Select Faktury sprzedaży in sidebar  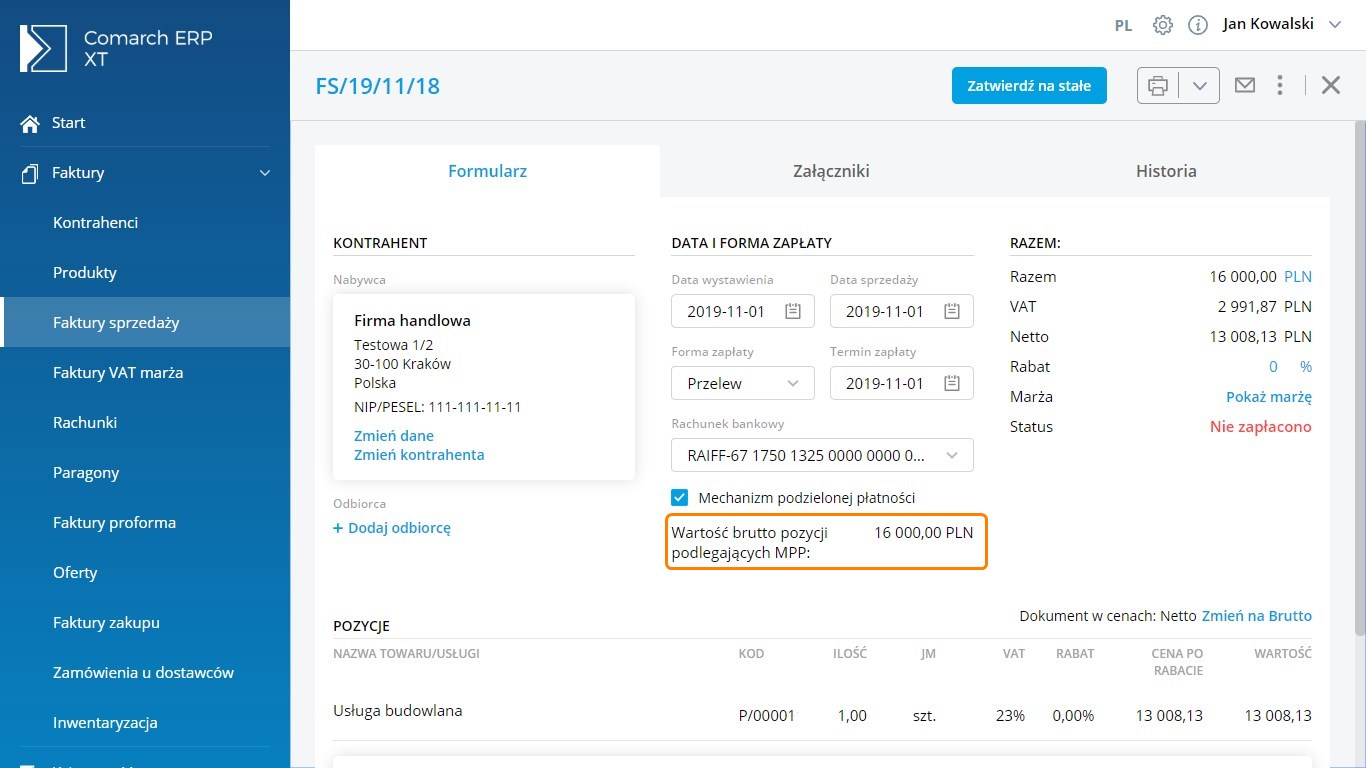click(145, 322)
